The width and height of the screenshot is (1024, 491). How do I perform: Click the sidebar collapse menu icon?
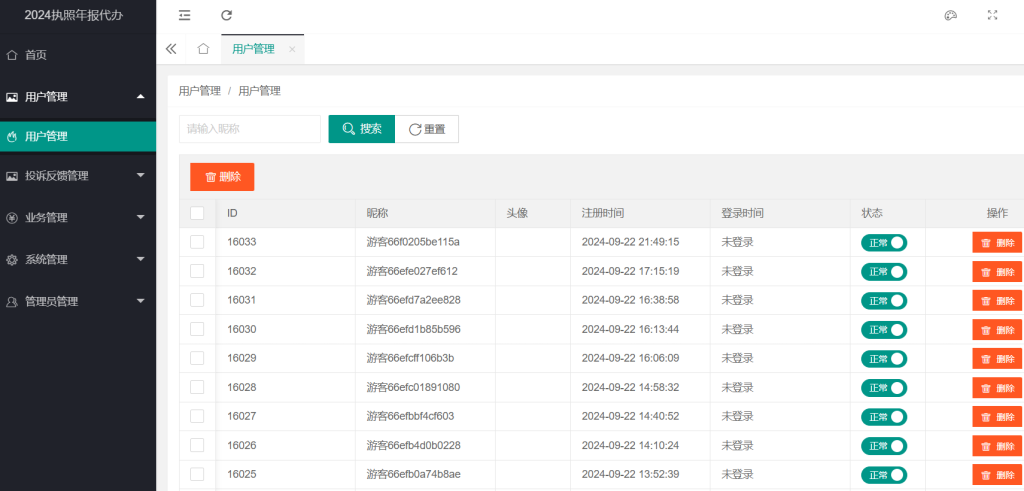pyautogui.click(x=185, y=15)
